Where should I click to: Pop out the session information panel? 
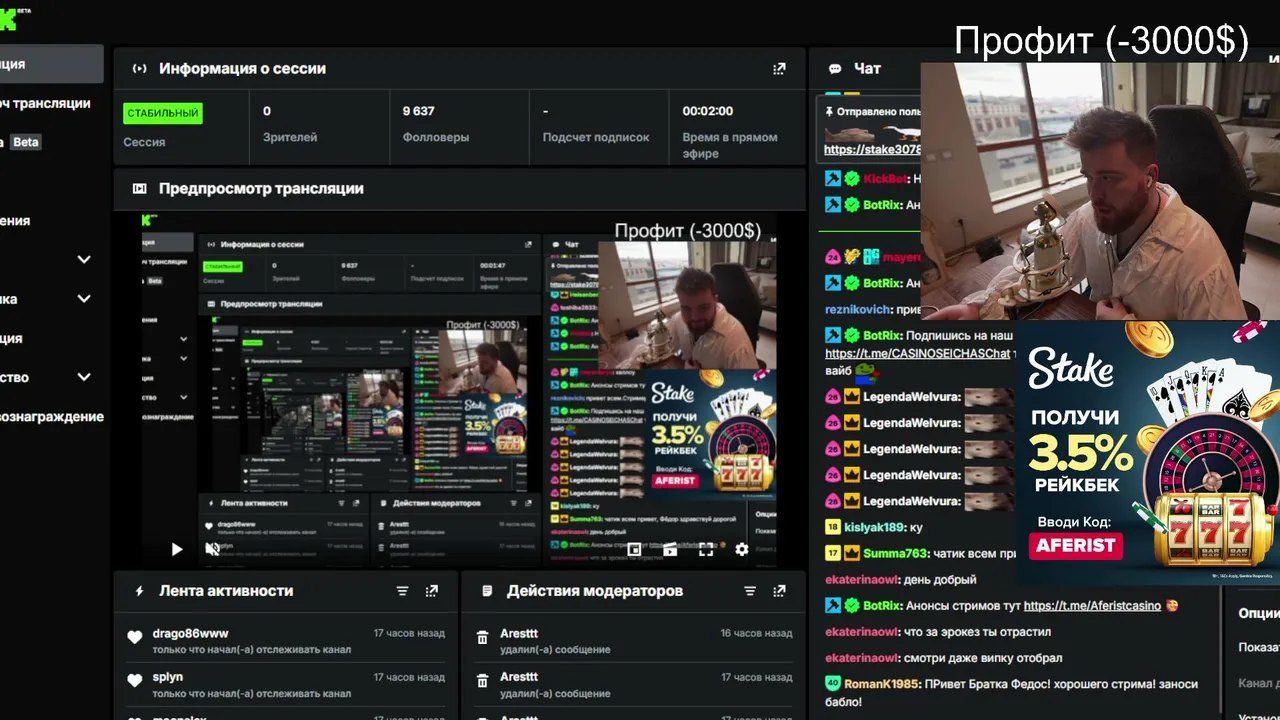tap(779, 69)
